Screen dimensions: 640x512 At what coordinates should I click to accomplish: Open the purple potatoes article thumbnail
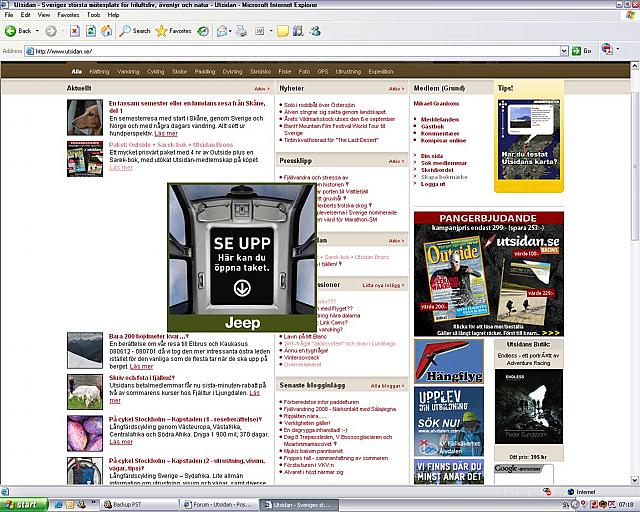point(85,433)
